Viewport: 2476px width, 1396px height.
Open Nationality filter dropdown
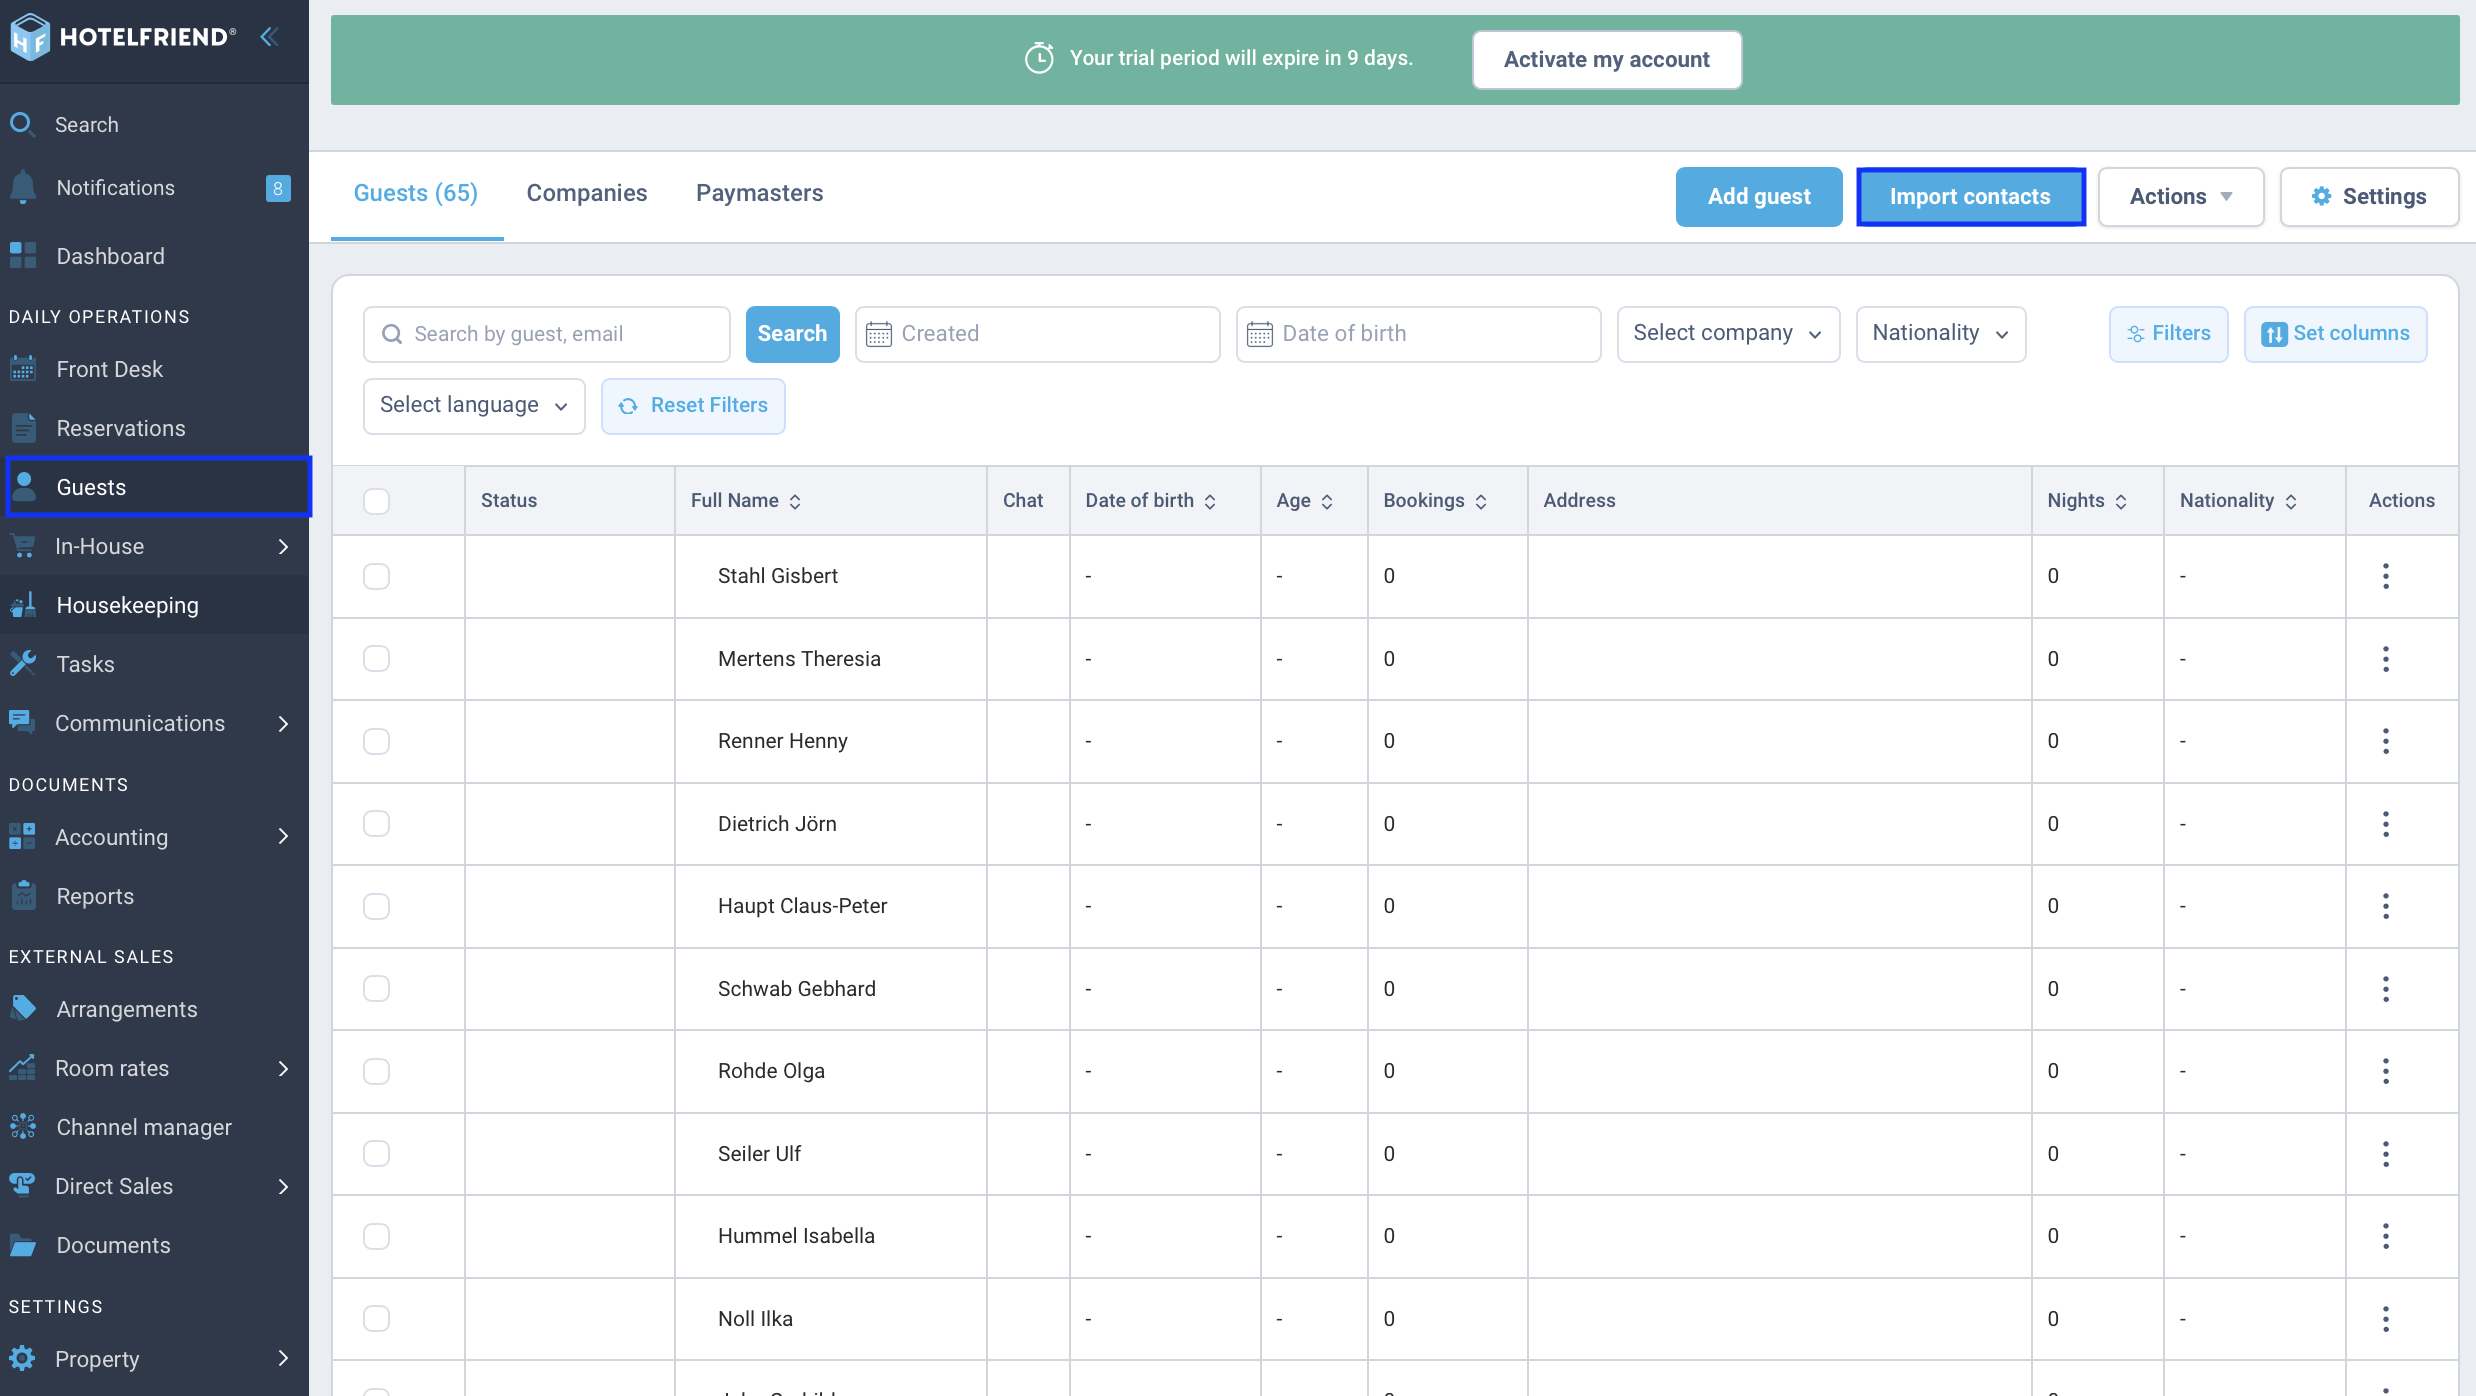pyautogui.click(x=1940, y=334)
